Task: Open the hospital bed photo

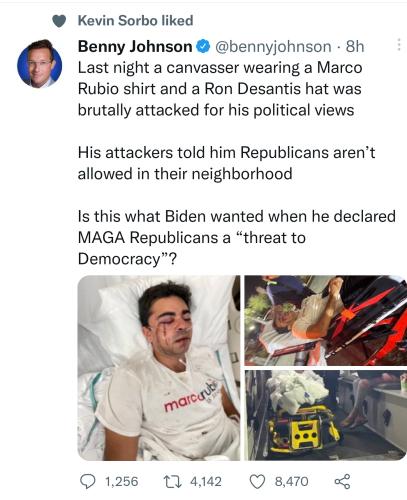Action: (159, 368)
